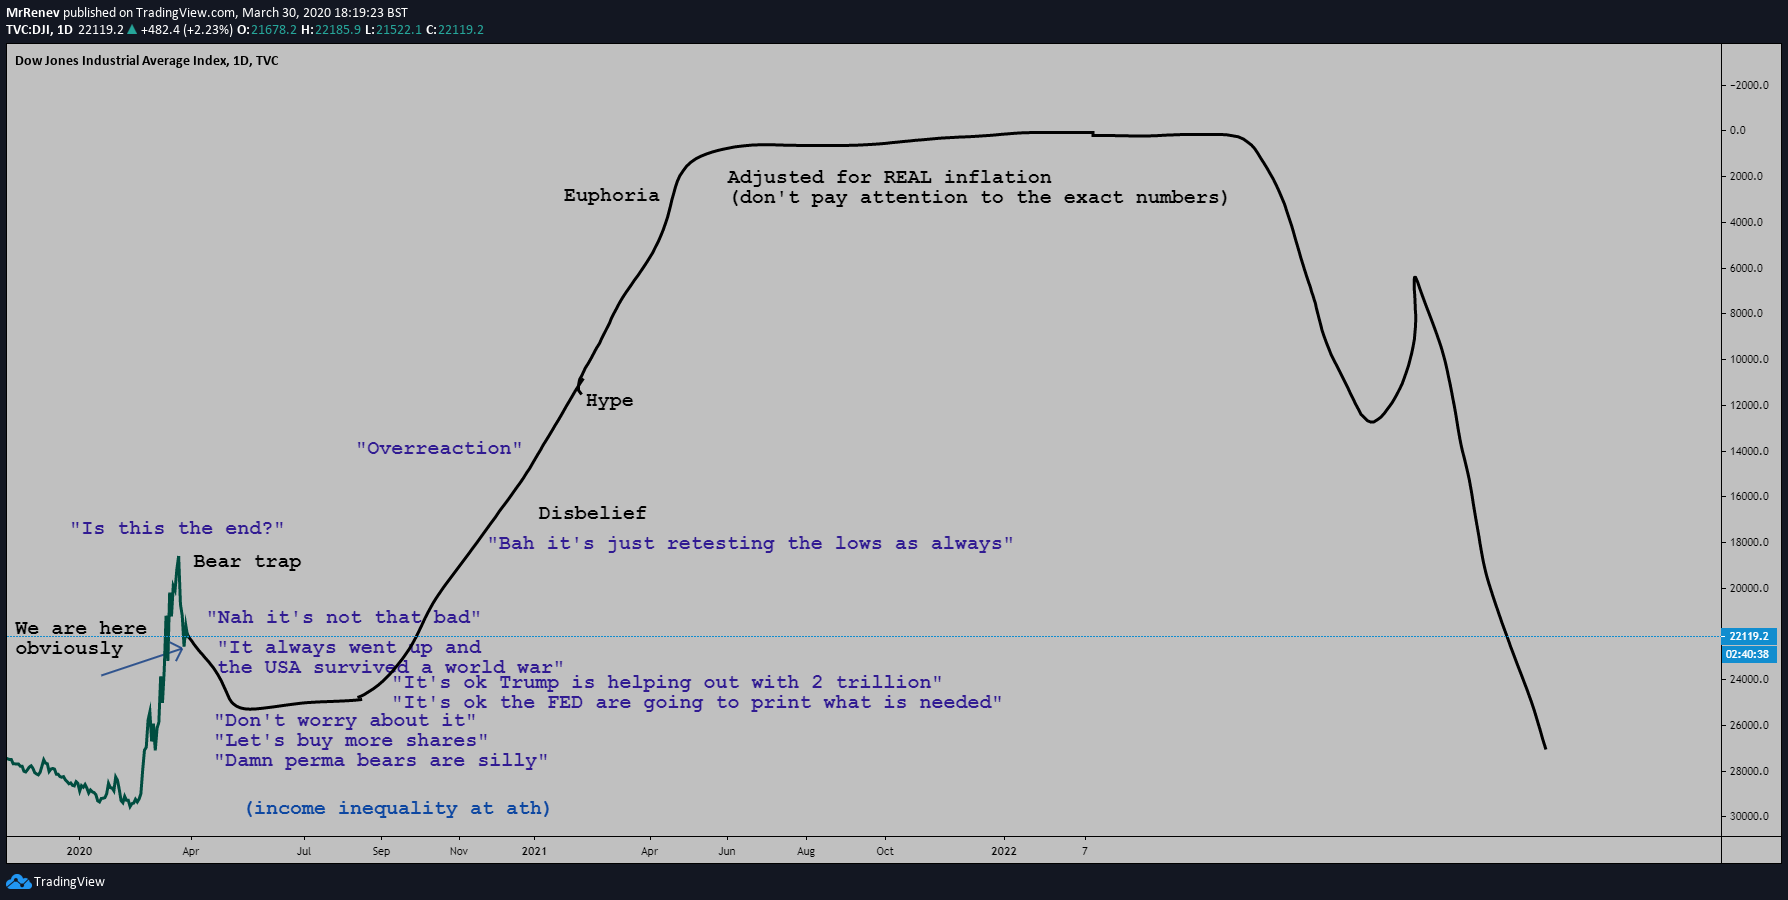Click the open value O:21678.2 in header

coord(267,30)
